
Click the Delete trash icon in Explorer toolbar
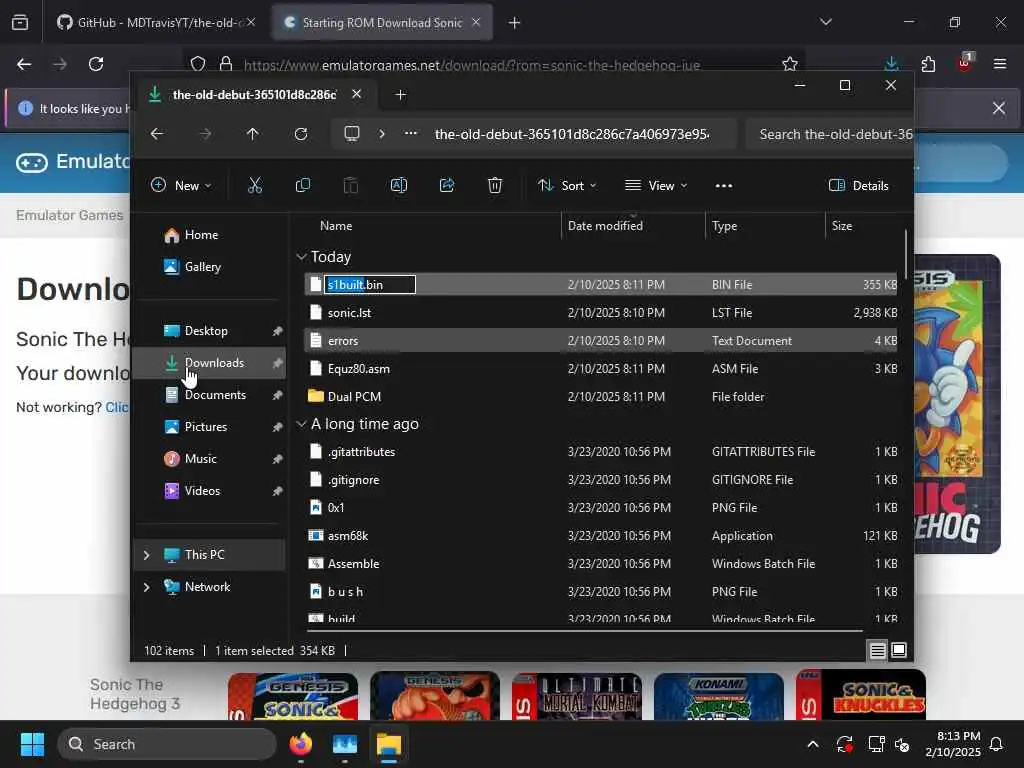495,185
